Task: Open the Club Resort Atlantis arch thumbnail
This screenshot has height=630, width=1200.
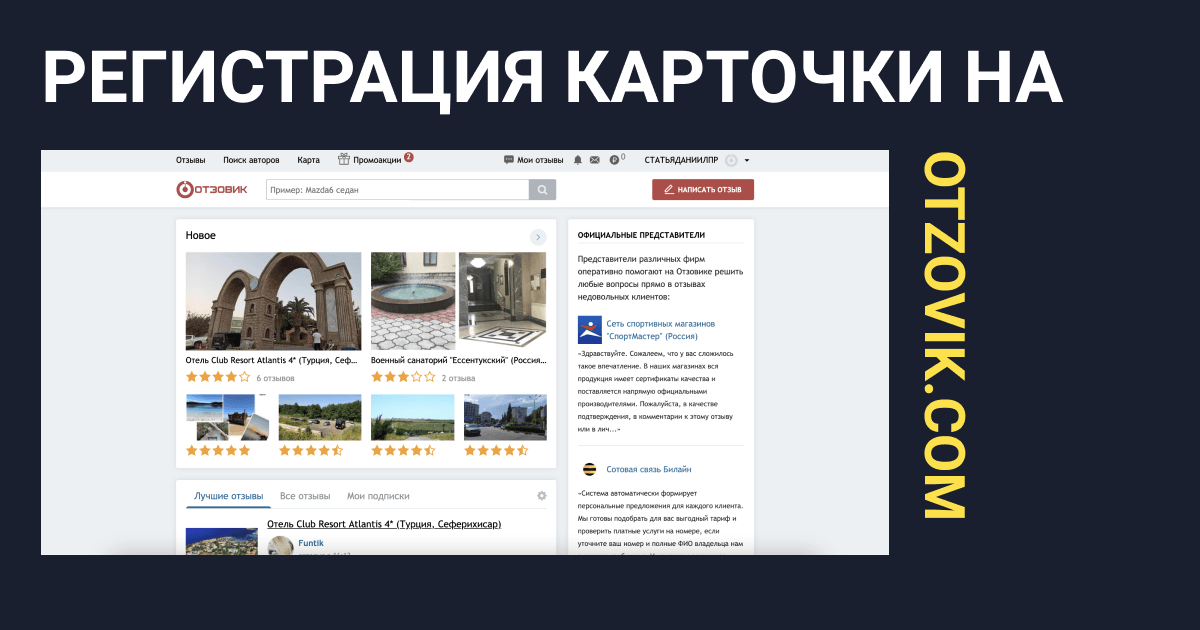Action: tap(274, 301)
